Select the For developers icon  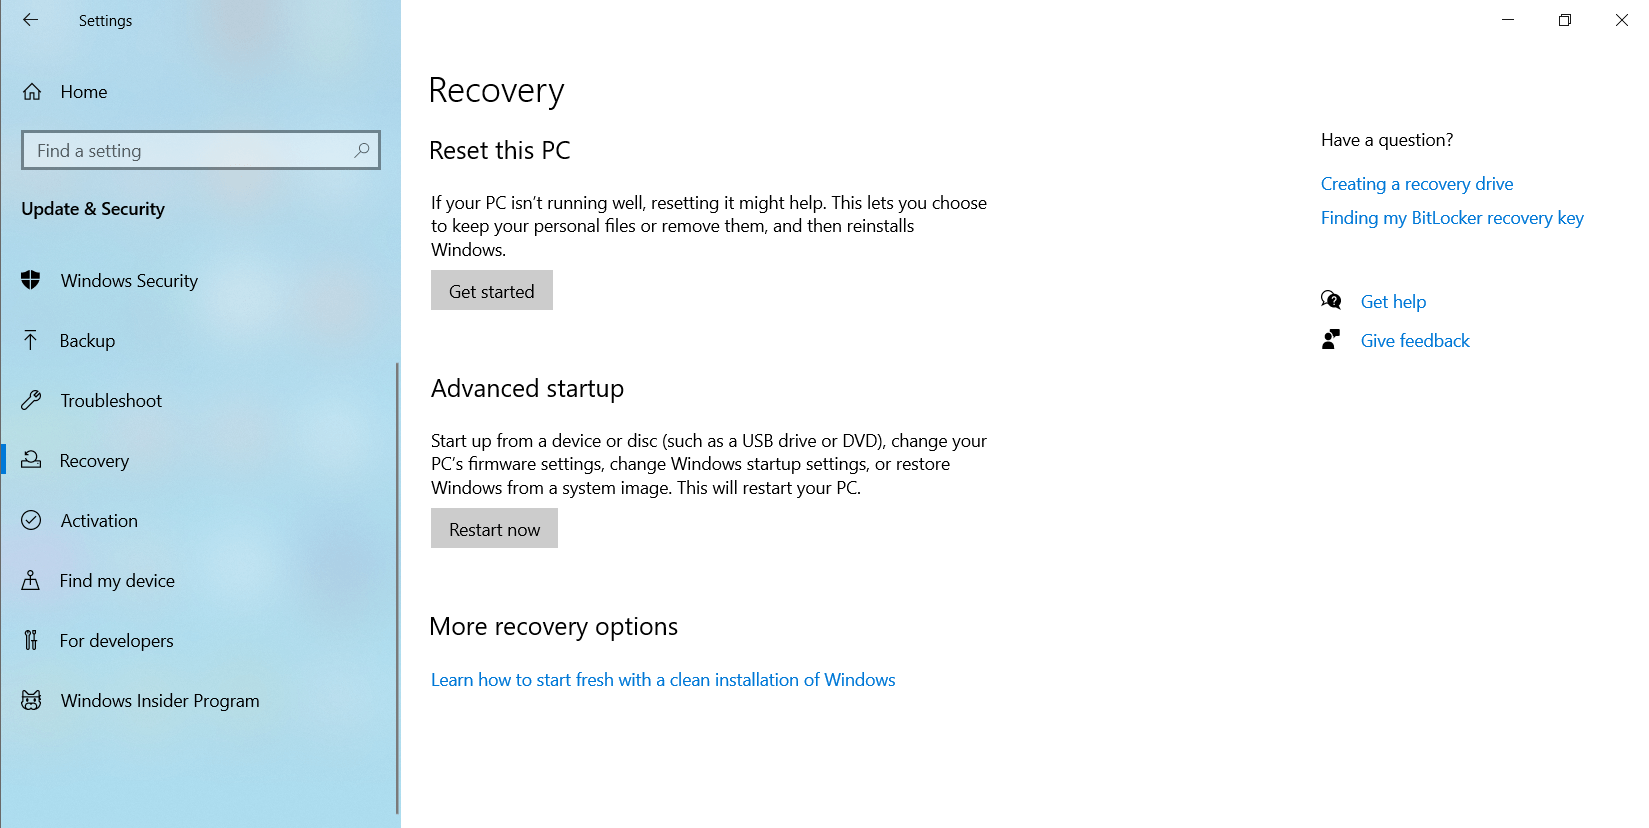point(31,640)
